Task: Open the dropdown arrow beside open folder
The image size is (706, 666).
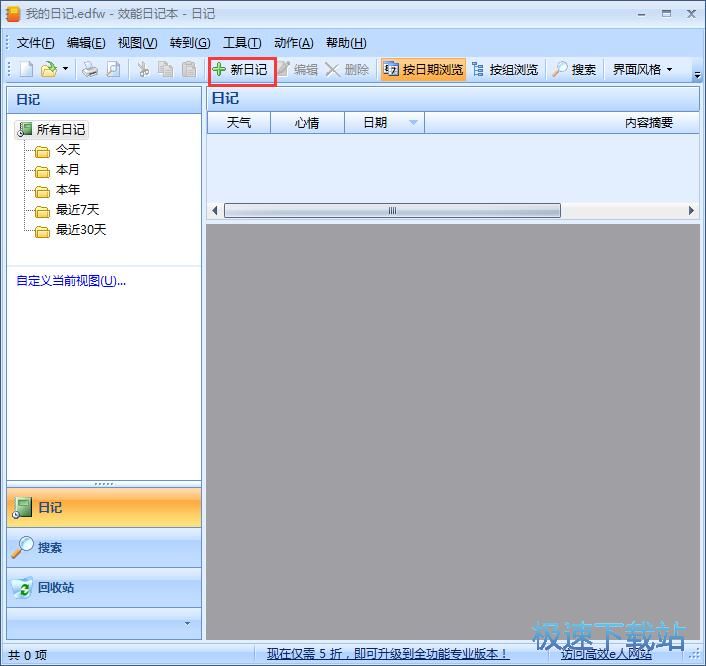Action: tap(65, 69)
